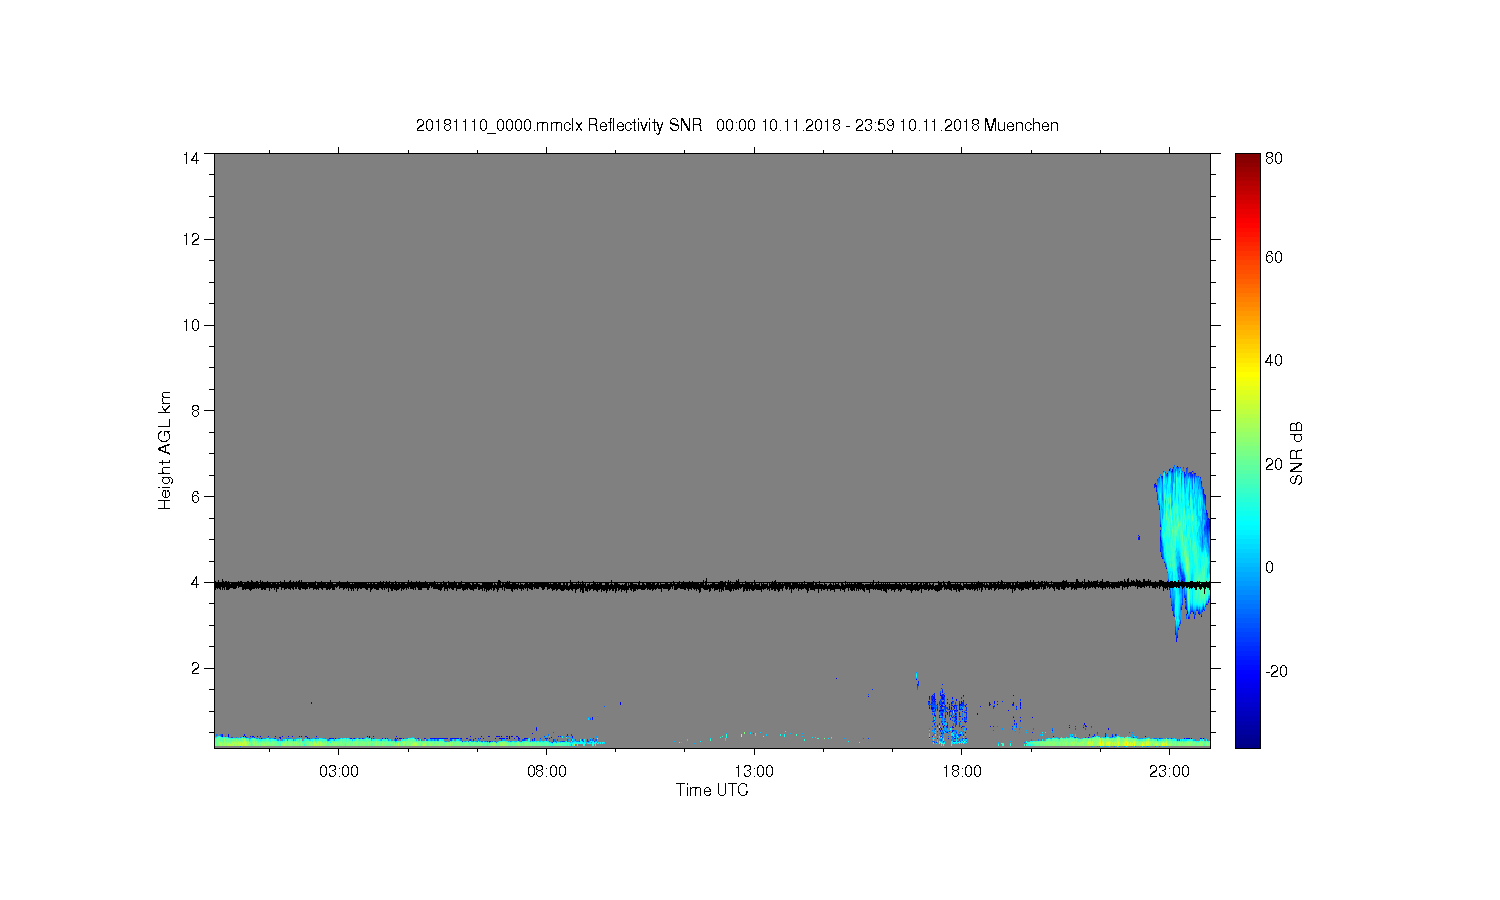Click the colorbar value 40
Viewport: 1500px width, 900px height.
pyautogui.click(x=1274, y=360)
